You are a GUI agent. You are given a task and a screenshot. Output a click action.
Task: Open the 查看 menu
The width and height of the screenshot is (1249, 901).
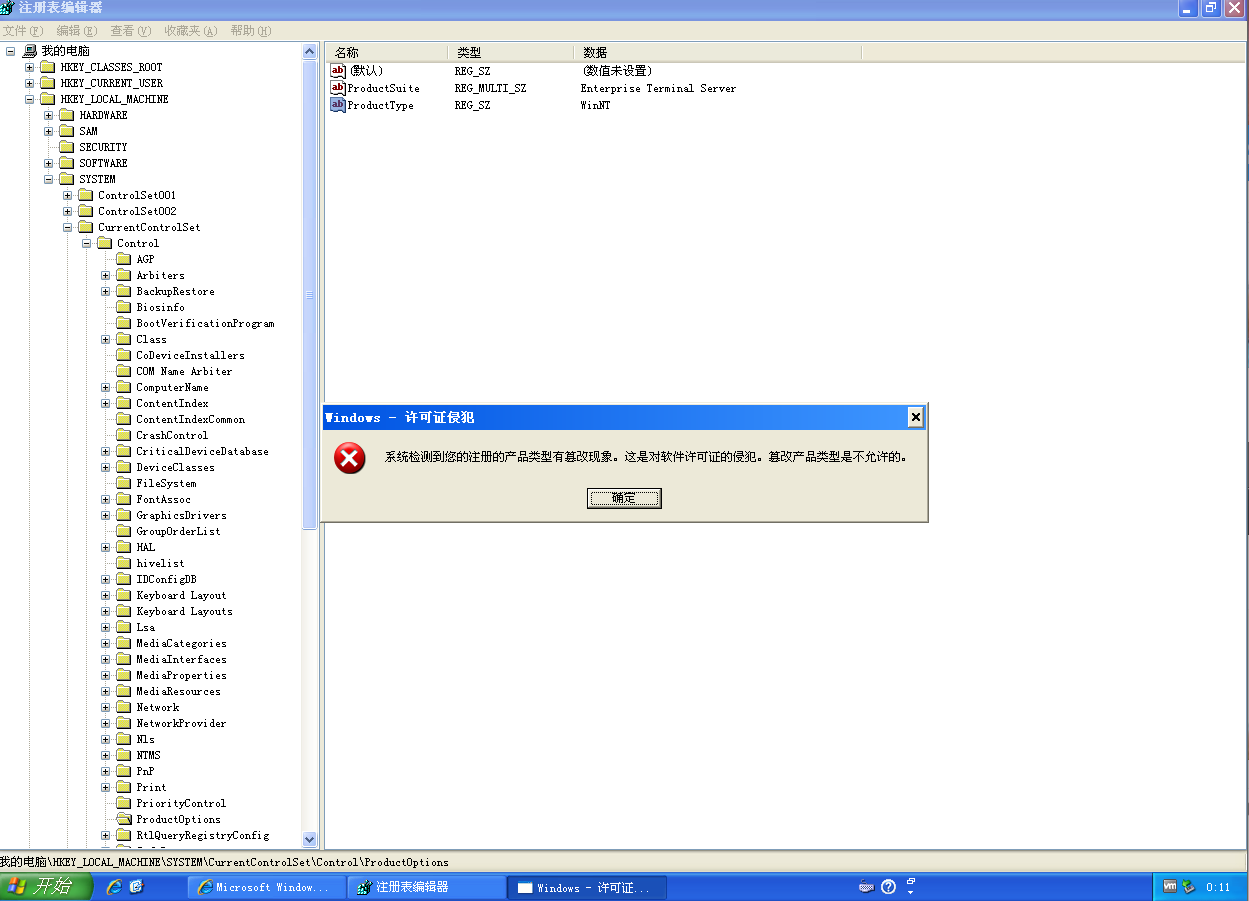pyautogui.click(x=130, y=30)
